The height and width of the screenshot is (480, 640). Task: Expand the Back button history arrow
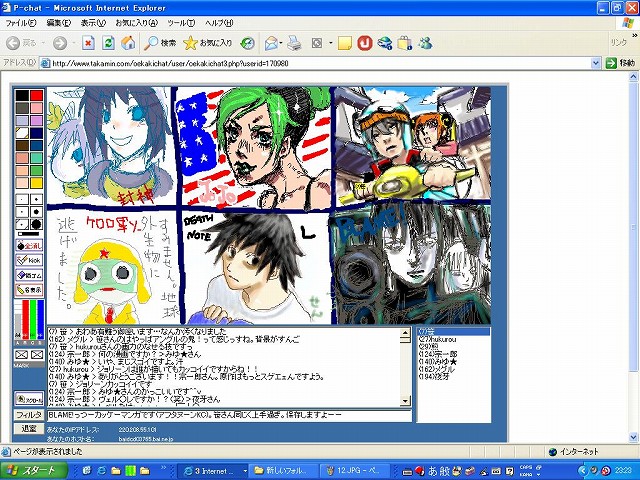(42, 43)
